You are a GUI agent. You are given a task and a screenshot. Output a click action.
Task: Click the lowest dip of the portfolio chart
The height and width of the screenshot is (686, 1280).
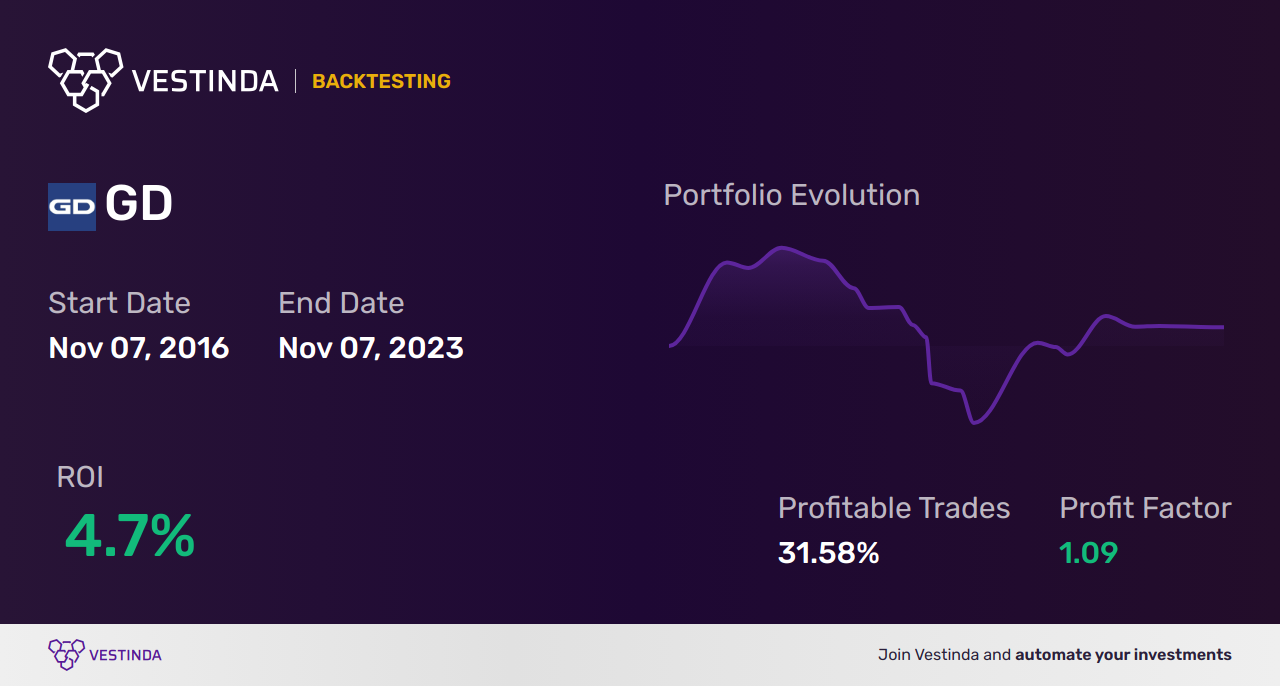[975, 423]
